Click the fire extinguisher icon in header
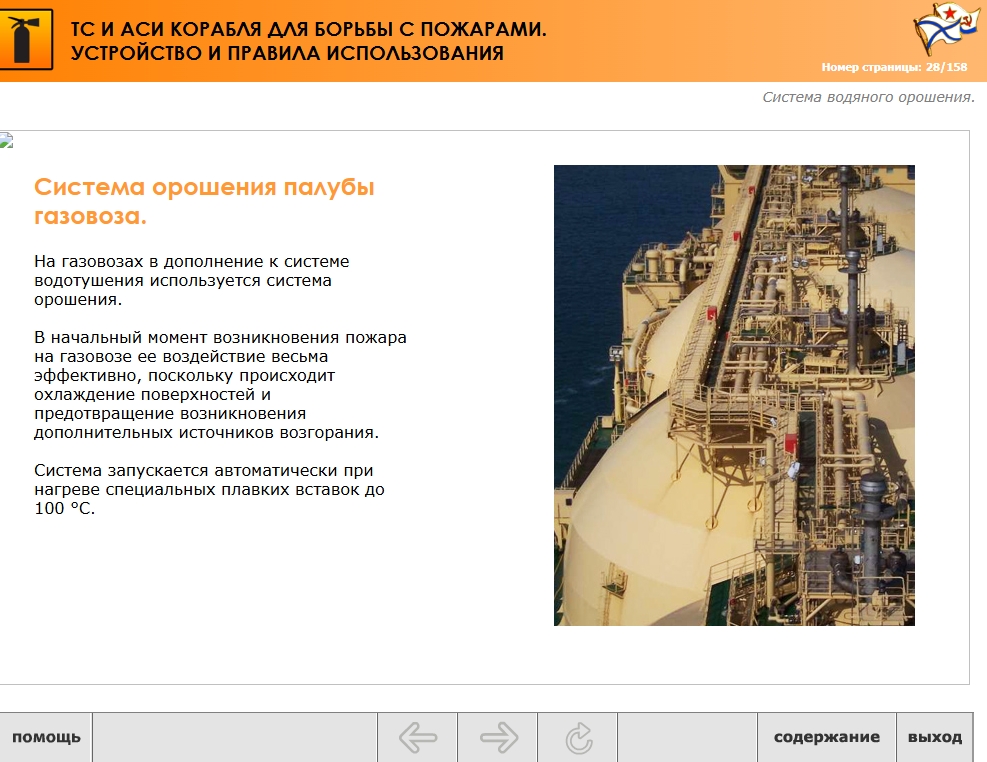Screen dimensions: 987x762 click(25, 40)
